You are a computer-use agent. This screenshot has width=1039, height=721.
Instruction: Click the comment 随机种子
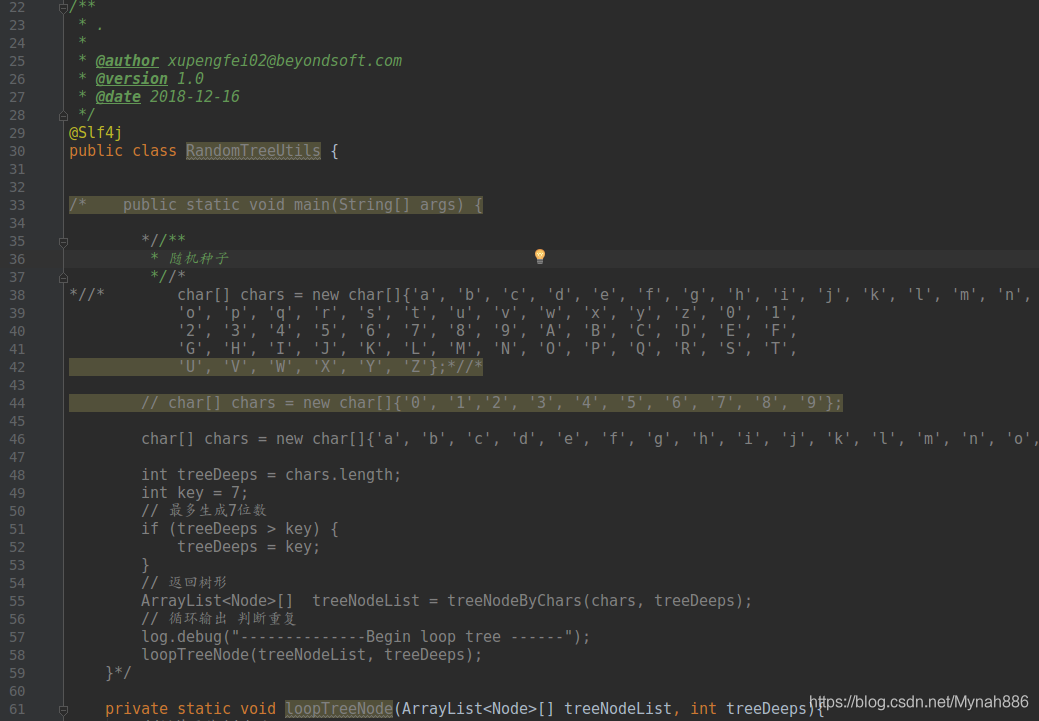(198, 258)
